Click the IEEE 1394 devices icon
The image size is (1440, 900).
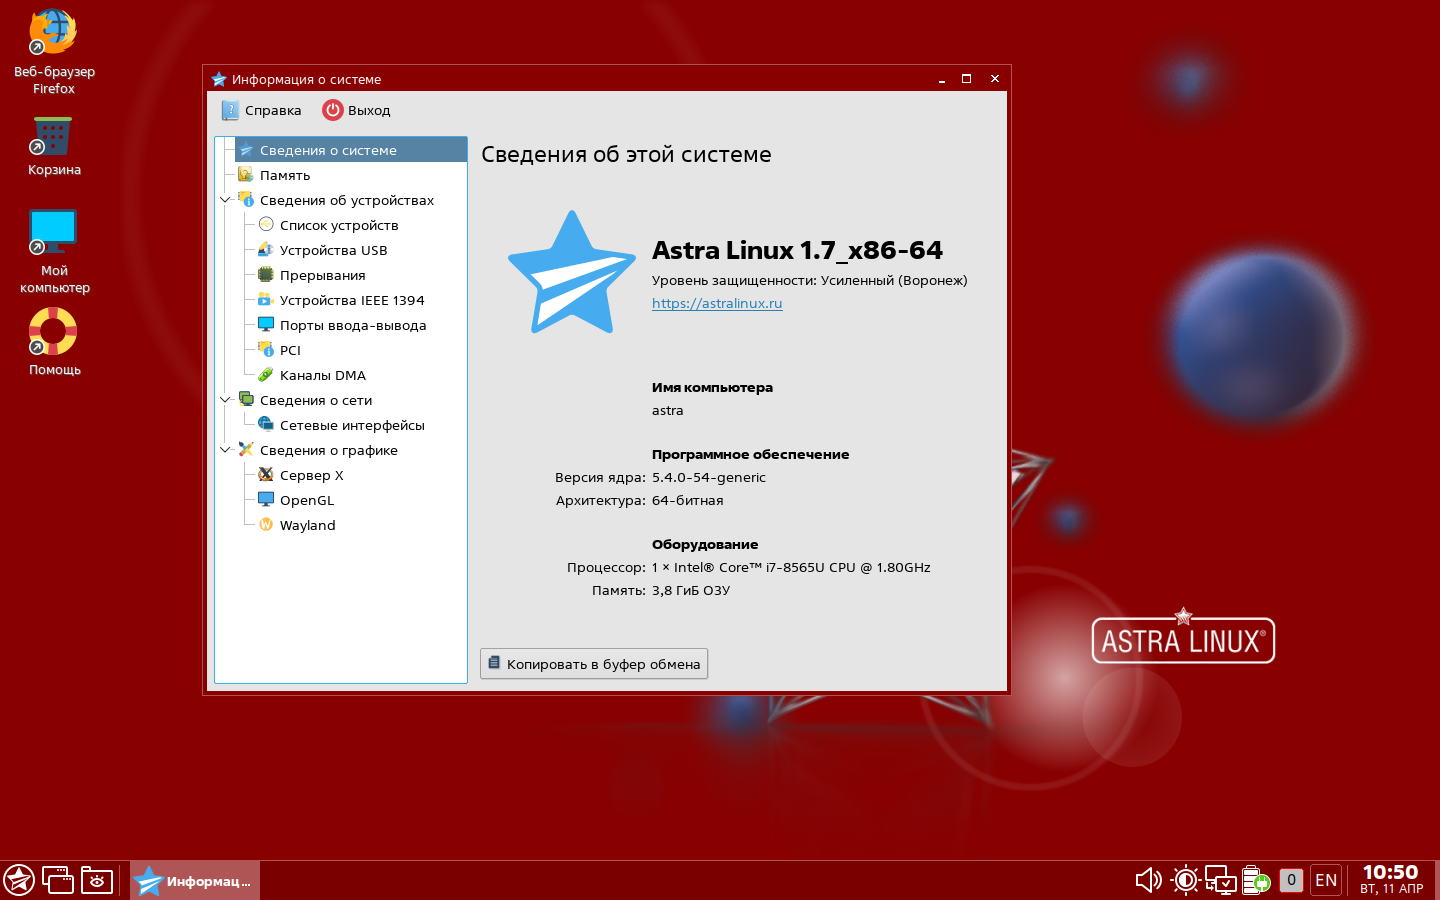click(266, 300)
